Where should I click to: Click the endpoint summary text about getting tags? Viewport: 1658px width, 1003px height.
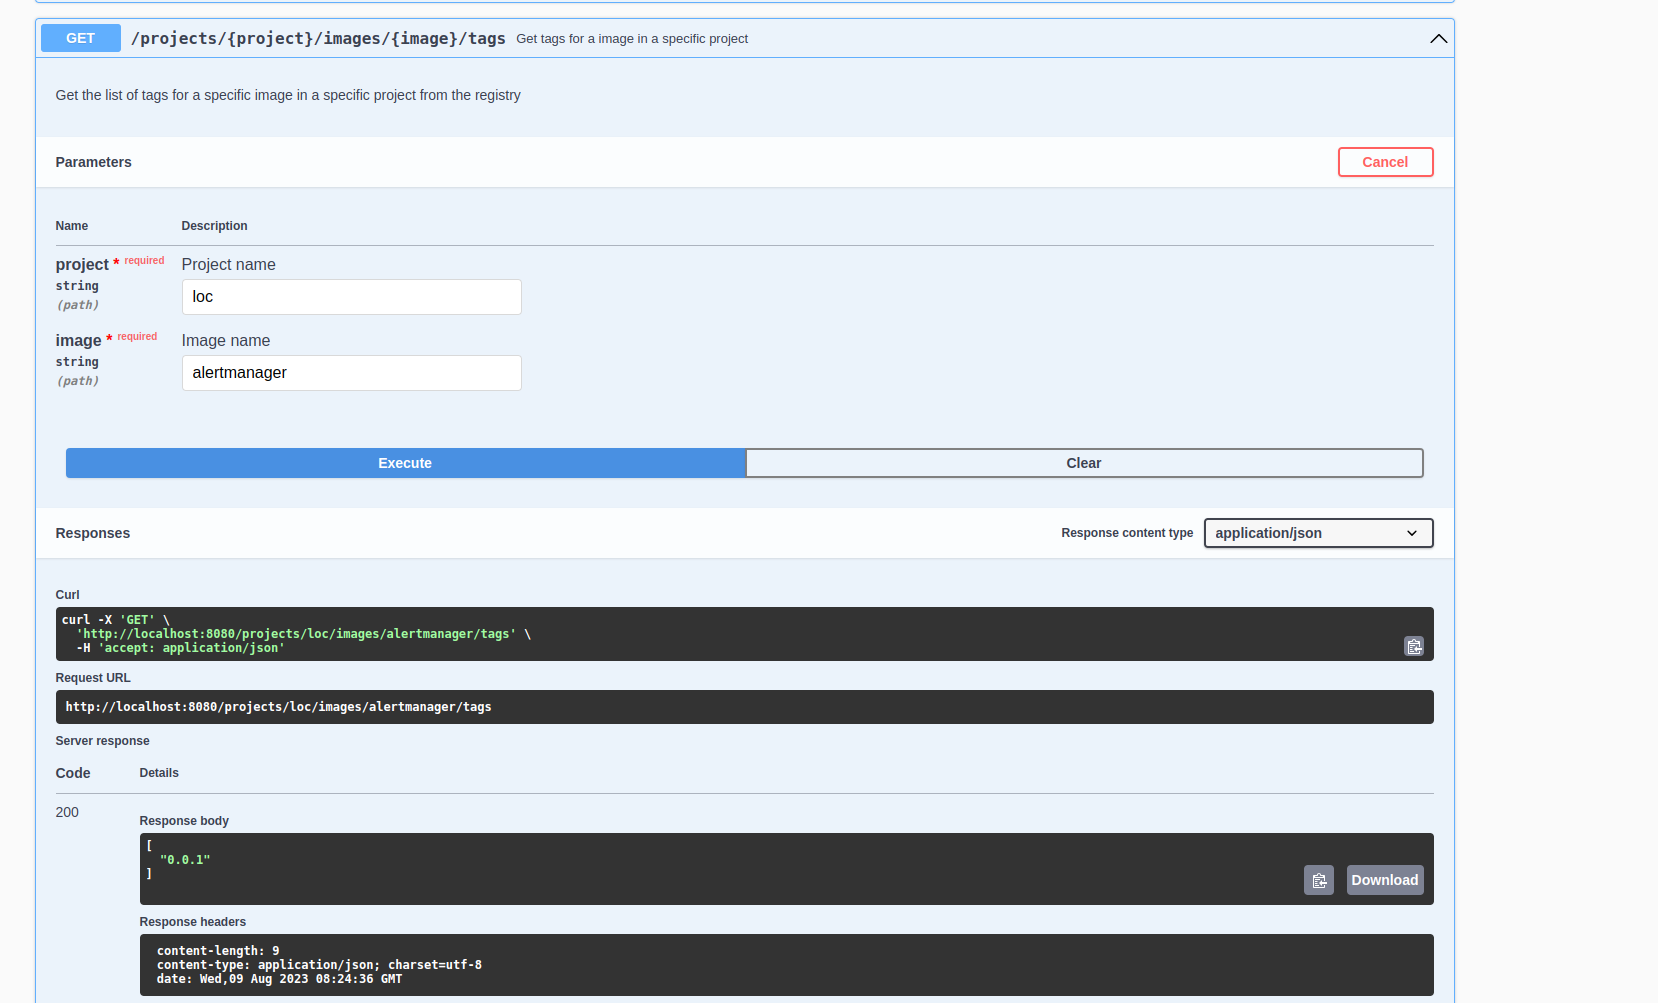click(x=632, y=39)
